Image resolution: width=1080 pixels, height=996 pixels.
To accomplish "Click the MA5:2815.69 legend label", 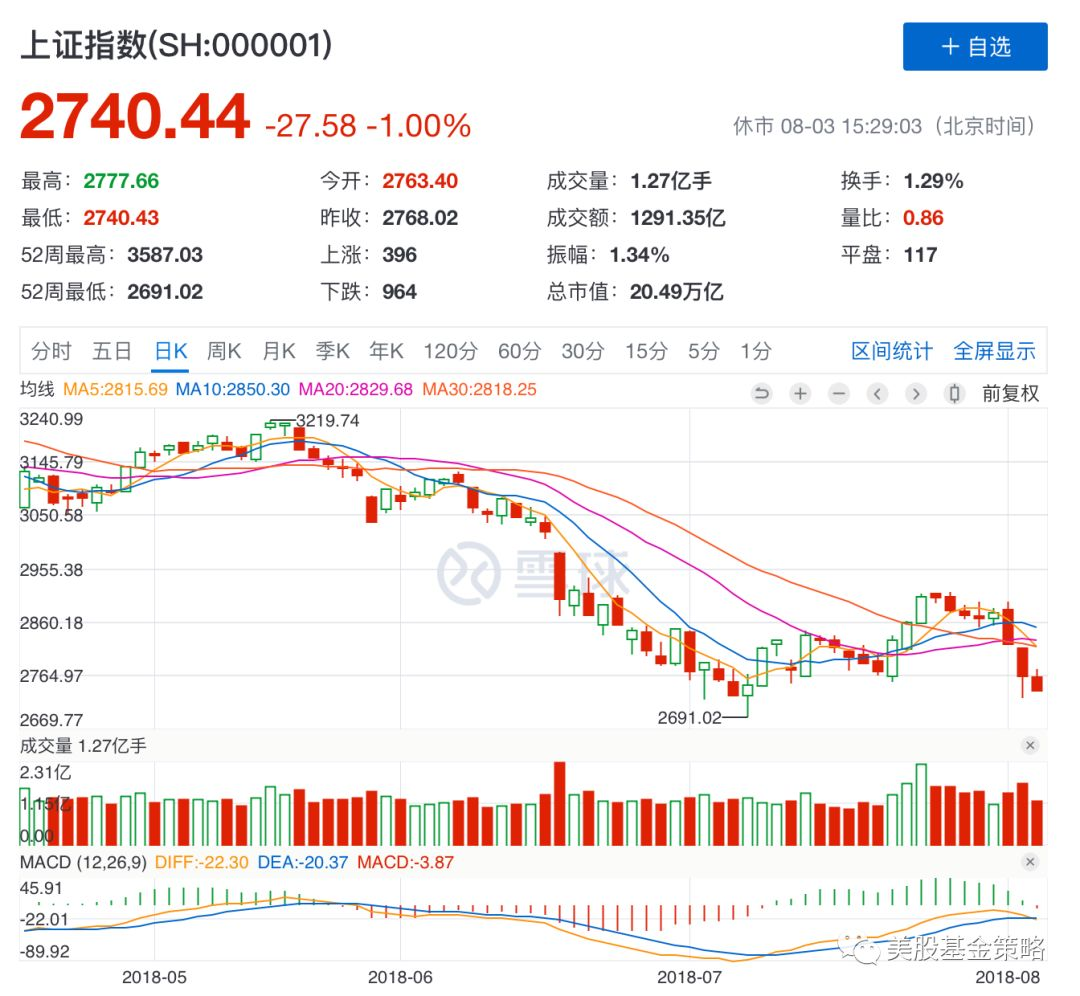I will 115,389.
